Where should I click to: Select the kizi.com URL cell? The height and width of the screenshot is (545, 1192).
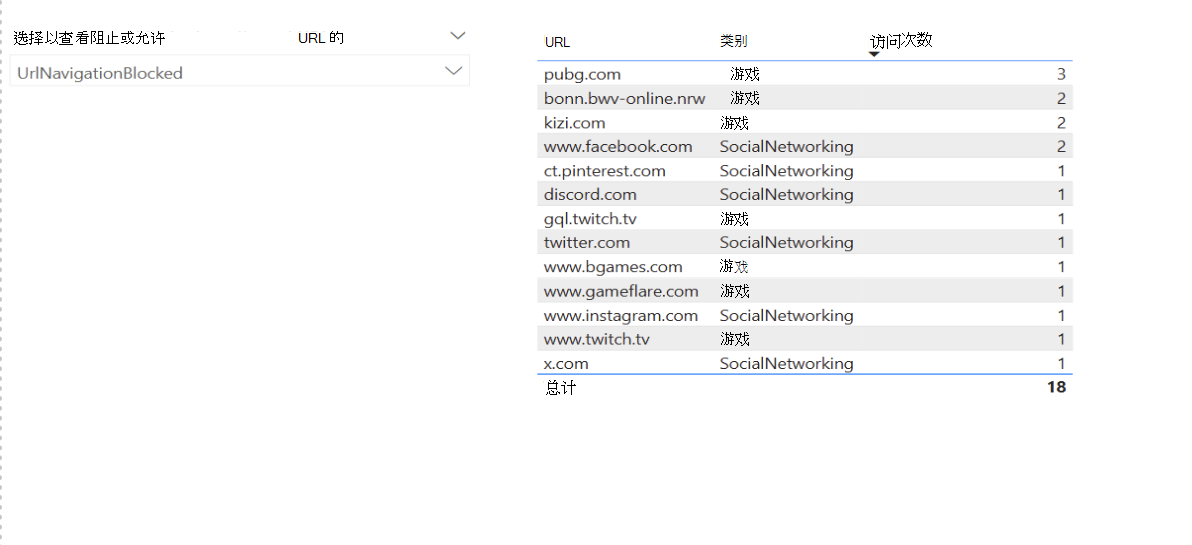pos(575,122)
